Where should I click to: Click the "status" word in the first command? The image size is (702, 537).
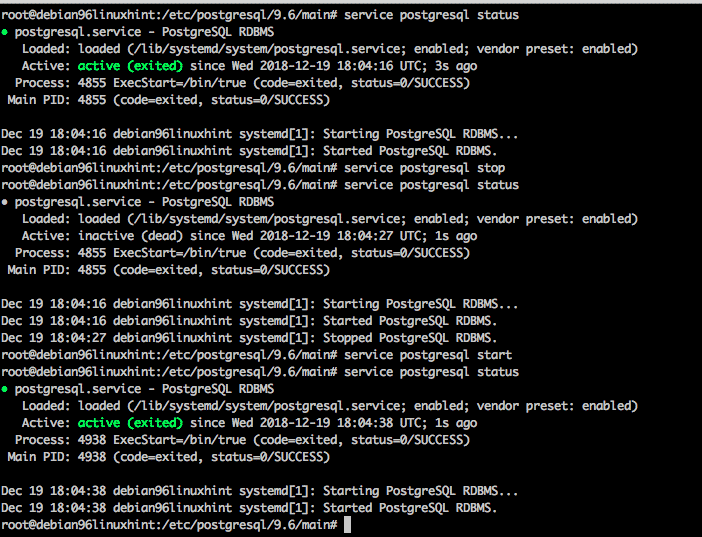click(x=497, y=16)
